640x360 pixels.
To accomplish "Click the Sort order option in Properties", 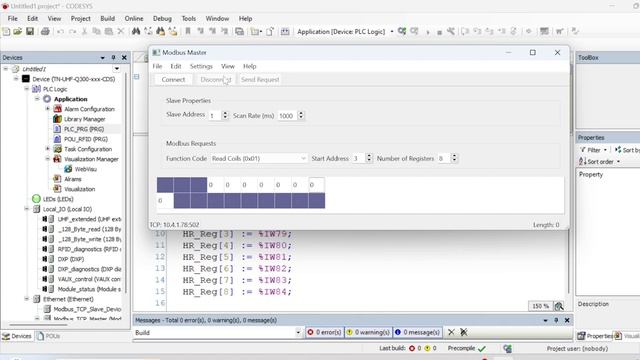I will coord(599,162).
